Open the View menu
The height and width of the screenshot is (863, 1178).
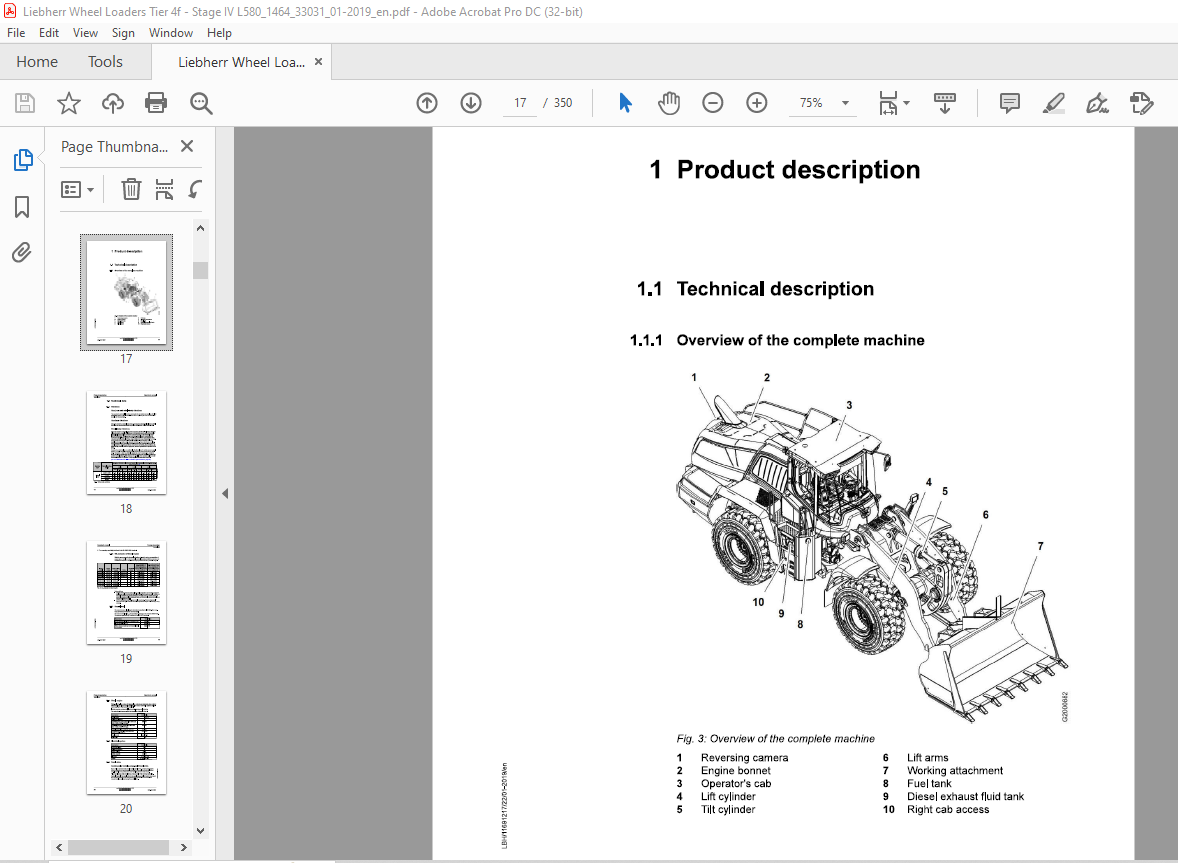85,33
